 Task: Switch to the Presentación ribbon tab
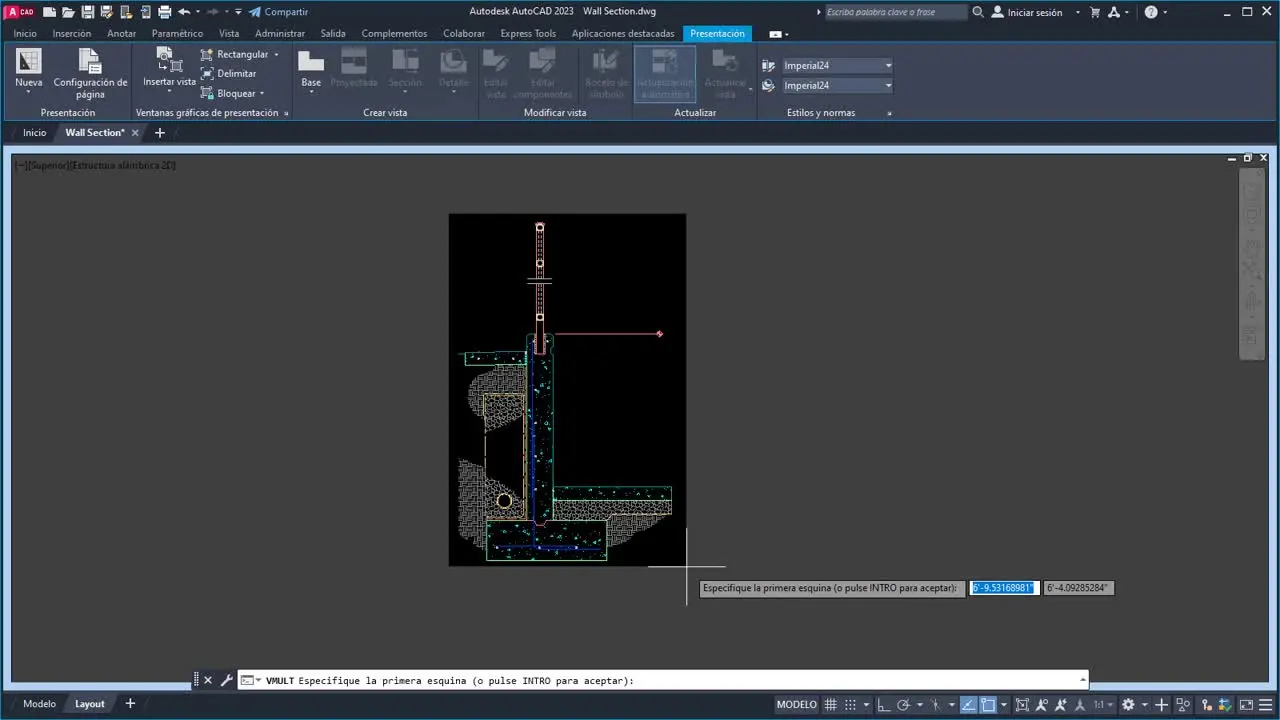coord(717,33)
